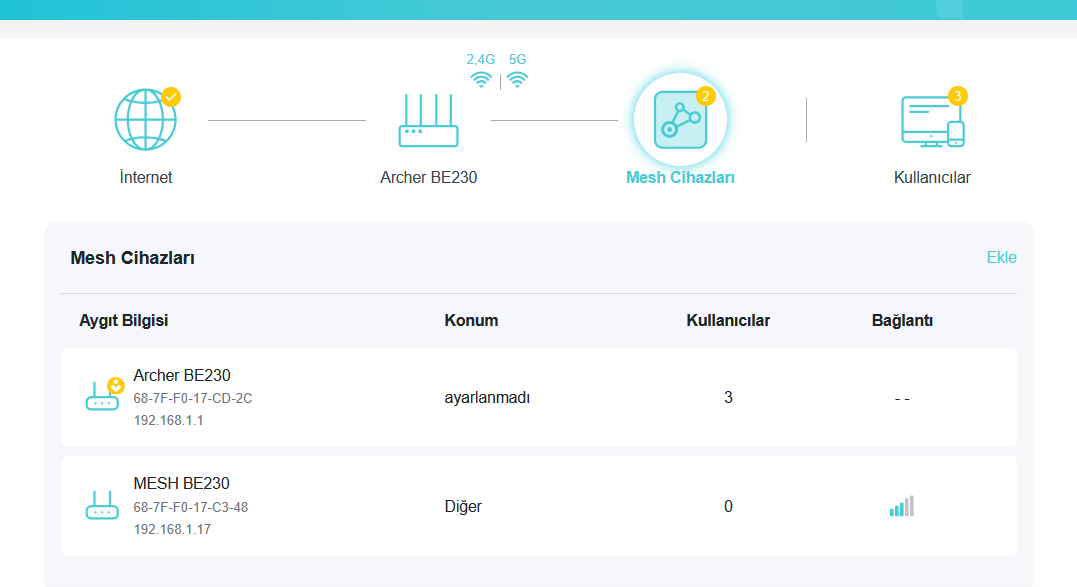
Task: Click the 5G band label
Action: coord(517,60)
